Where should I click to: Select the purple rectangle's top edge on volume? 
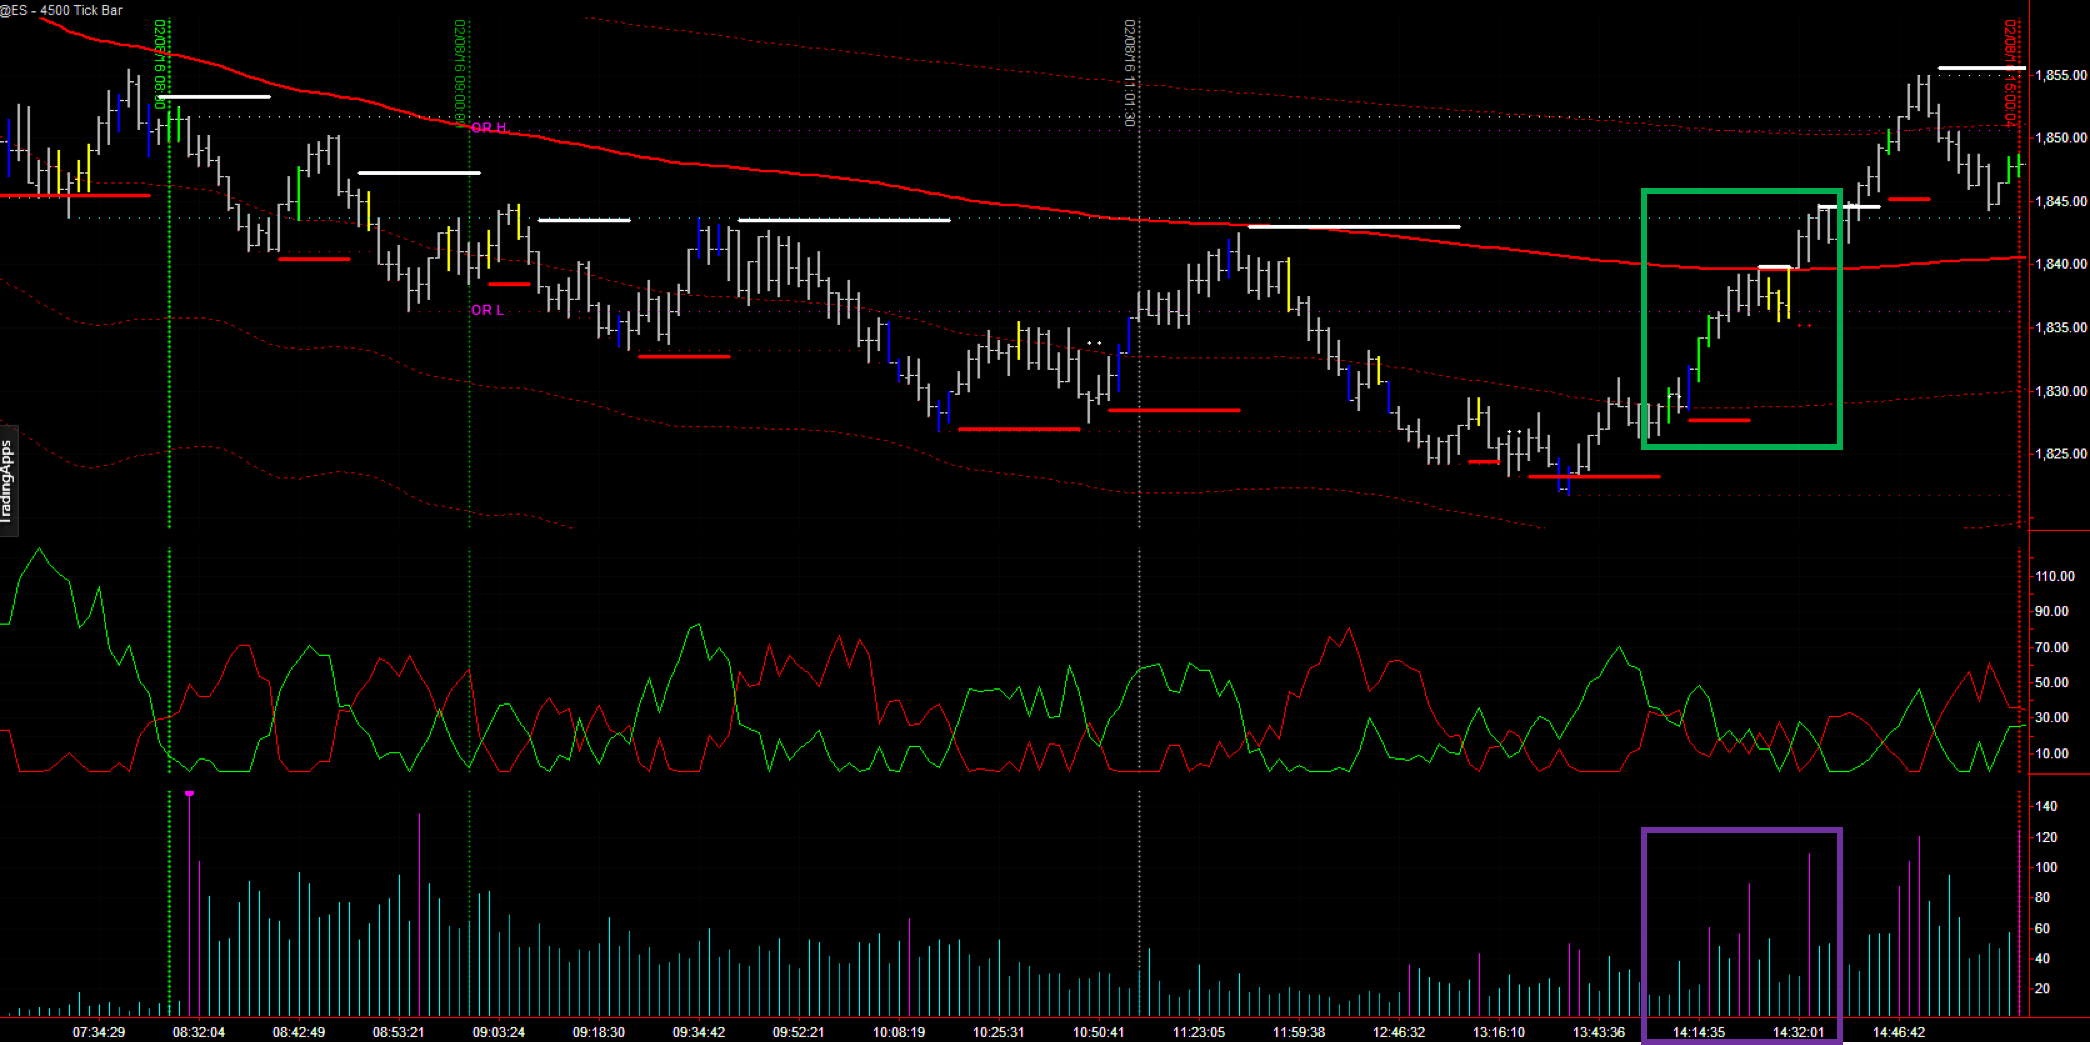(x=1741, y=830)
